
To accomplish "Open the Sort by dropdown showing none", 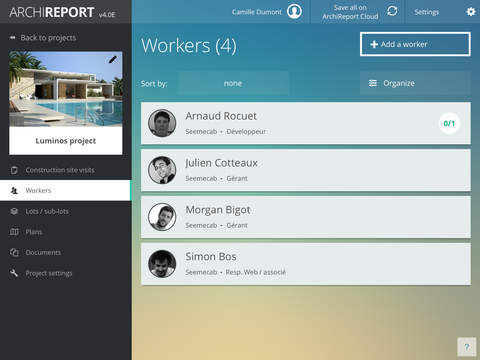I will coord(233,83).
